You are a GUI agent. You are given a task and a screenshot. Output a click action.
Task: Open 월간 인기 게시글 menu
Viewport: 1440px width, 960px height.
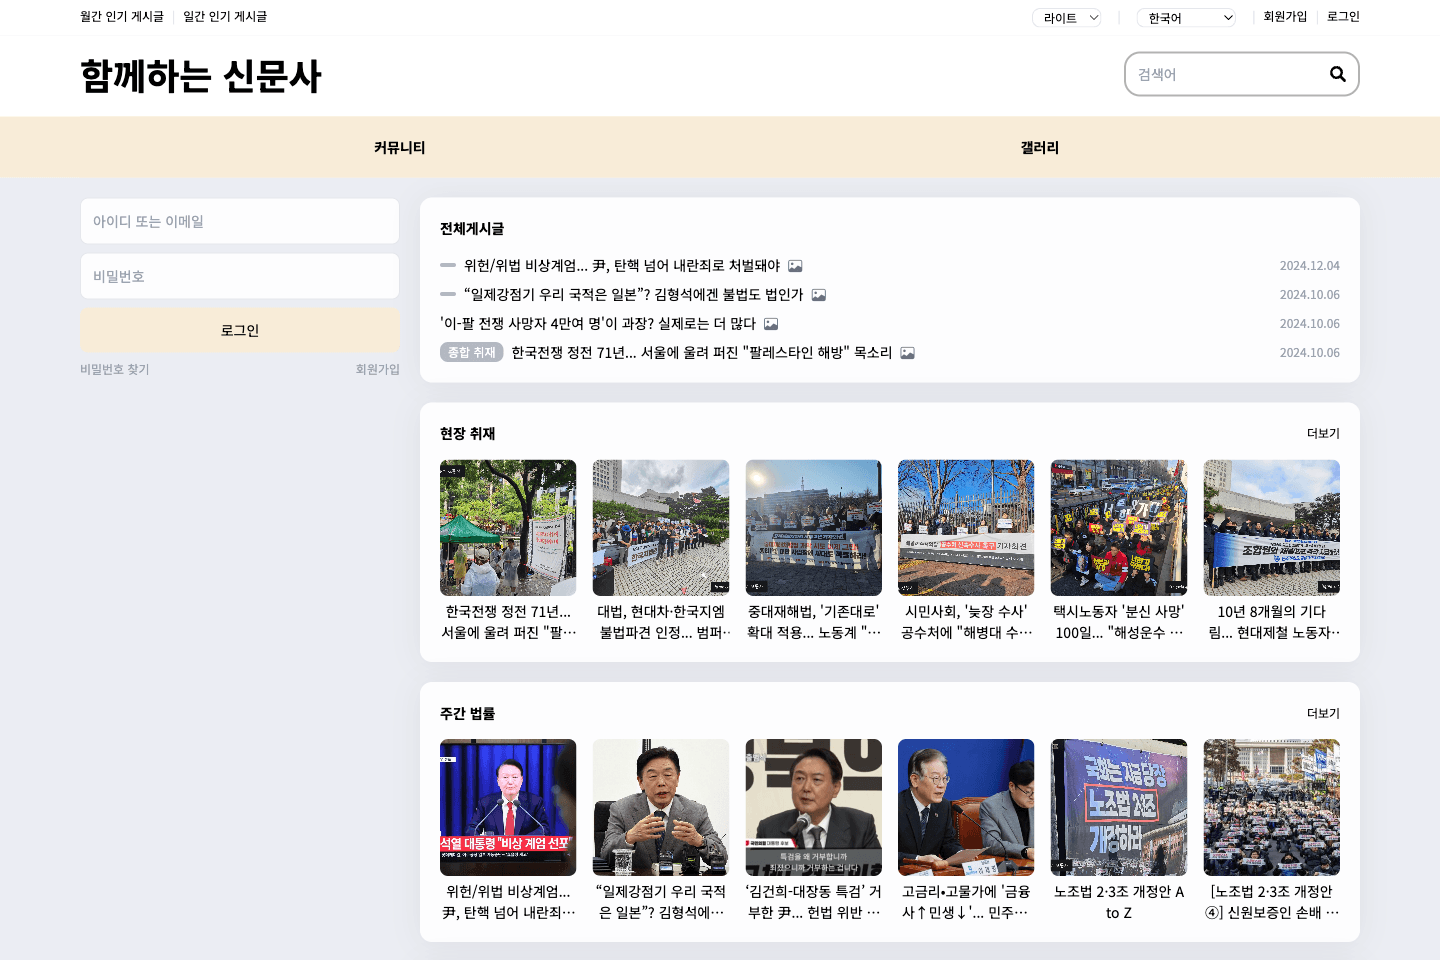(x=122, y=17)
